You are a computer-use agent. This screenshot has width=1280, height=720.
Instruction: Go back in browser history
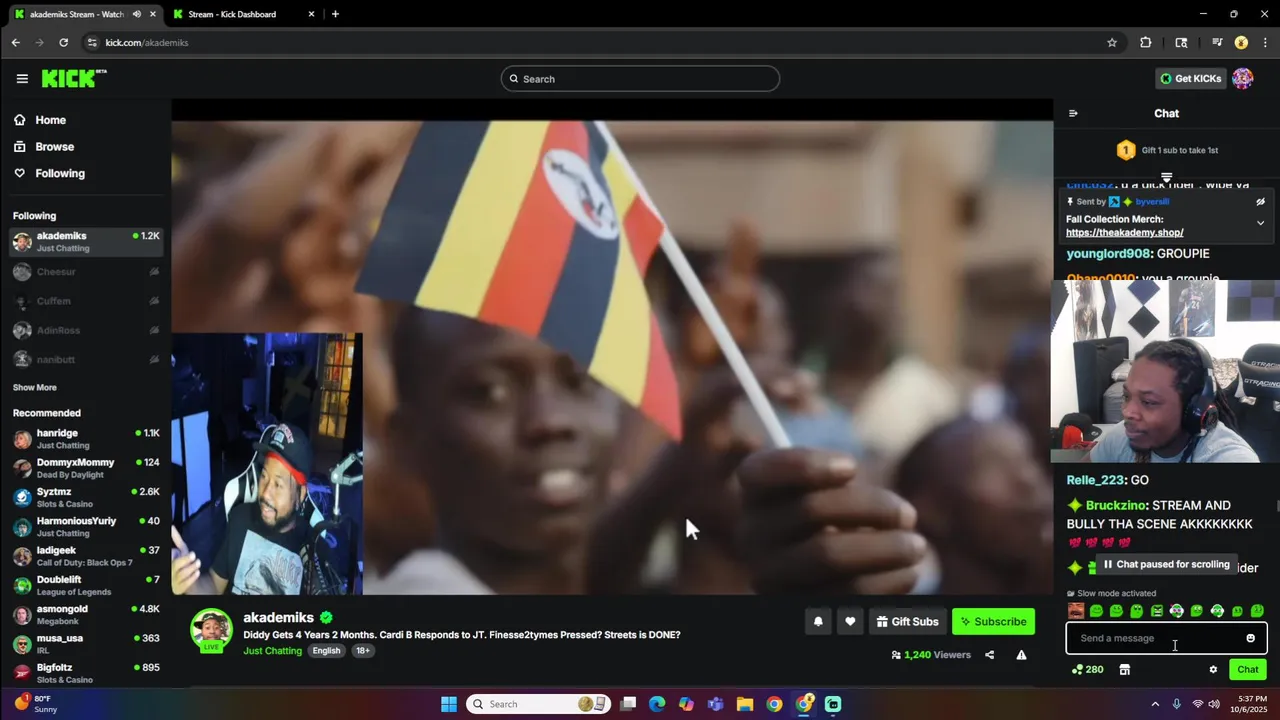15,42
